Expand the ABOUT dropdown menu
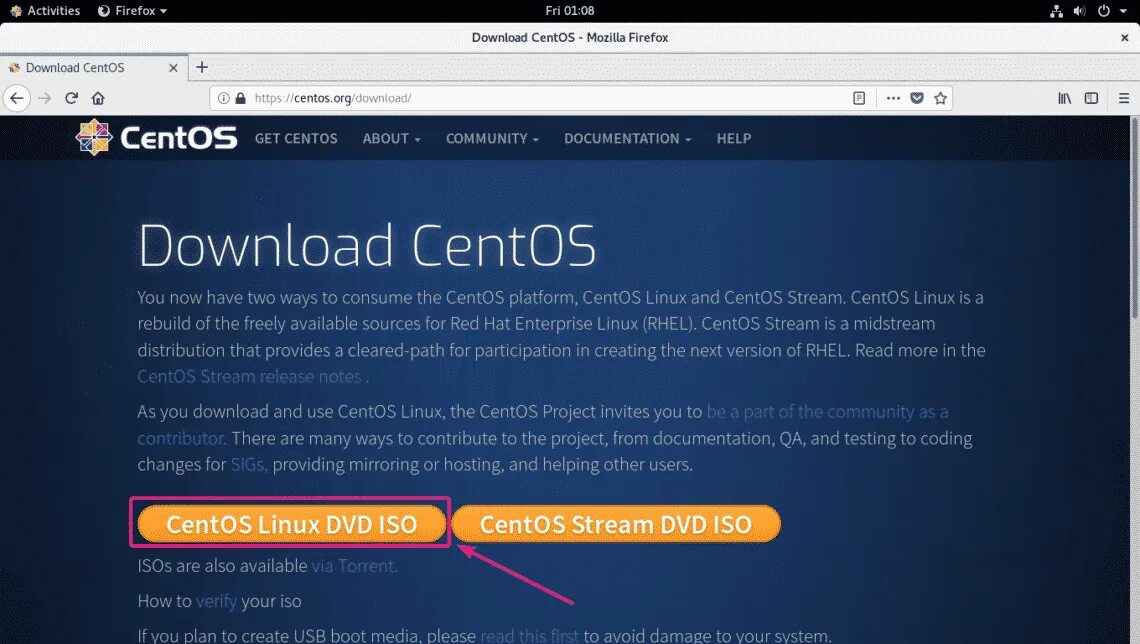This screenshot has width=1140, height=644. [x=391, y=138]
